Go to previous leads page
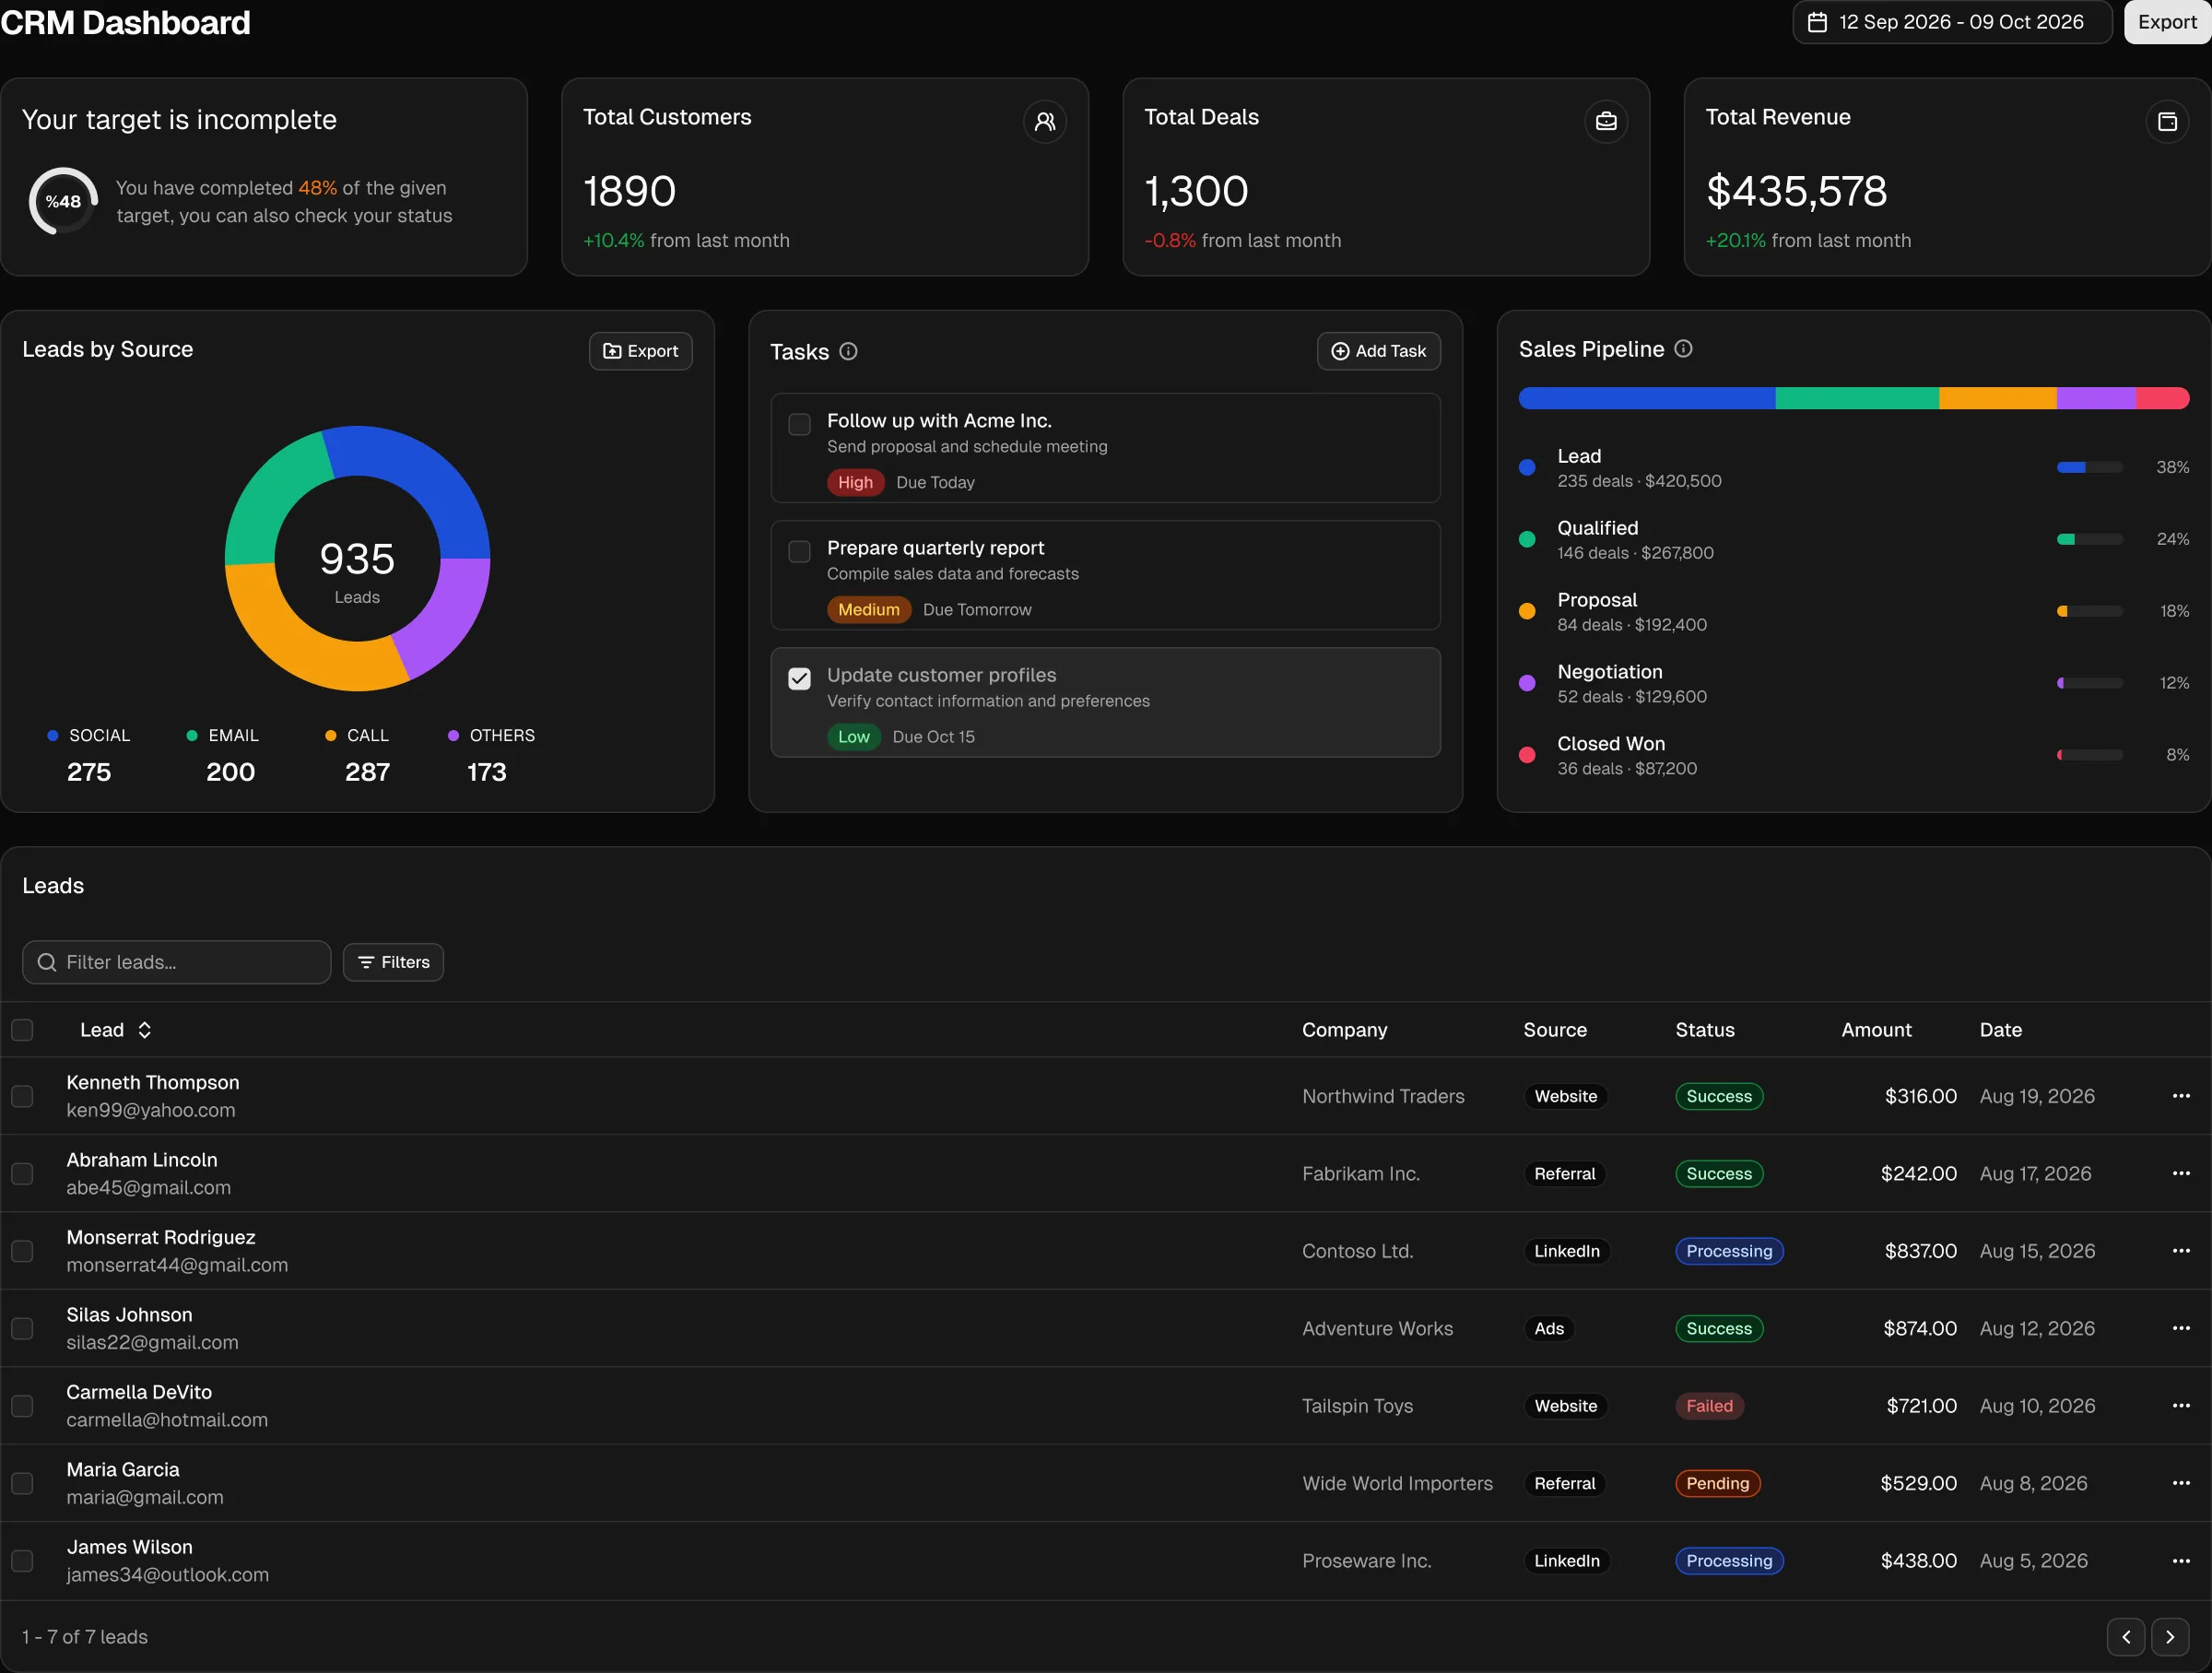Viewport: 2212px width, 1673px height. click(x=2125, y=1637)
